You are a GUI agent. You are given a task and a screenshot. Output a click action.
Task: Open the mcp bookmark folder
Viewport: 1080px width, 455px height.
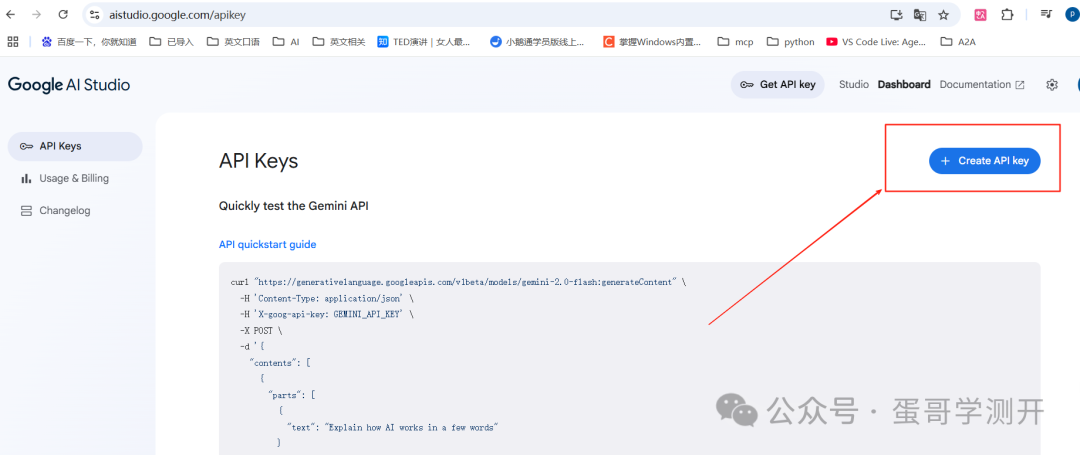coord(736,42)
